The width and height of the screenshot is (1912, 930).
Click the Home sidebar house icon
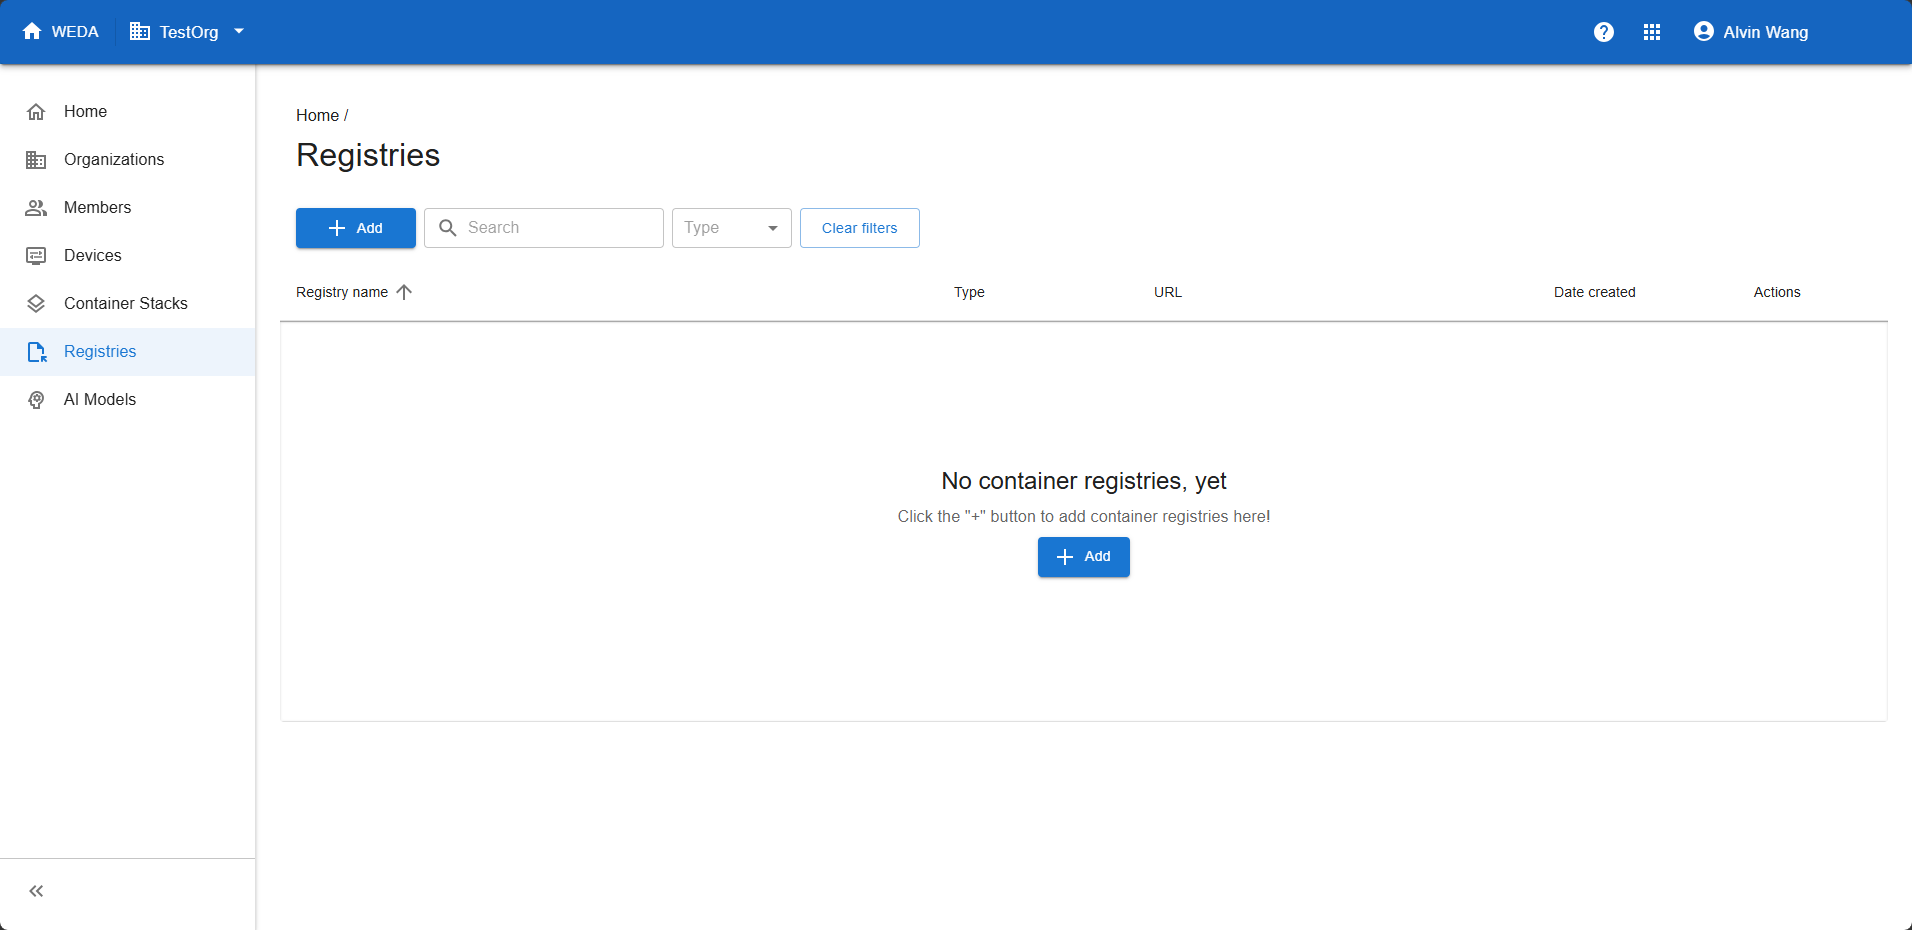click(36, 112)
